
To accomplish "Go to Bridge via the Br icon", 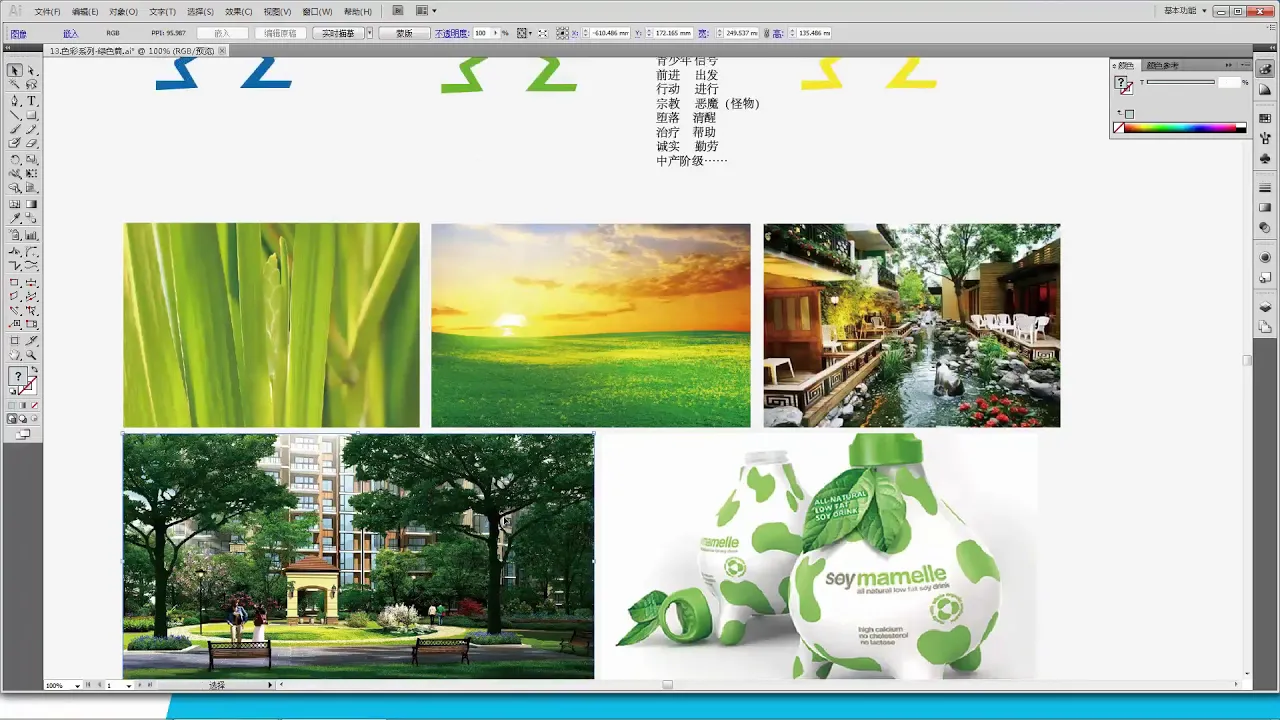I will coord(398,11).
